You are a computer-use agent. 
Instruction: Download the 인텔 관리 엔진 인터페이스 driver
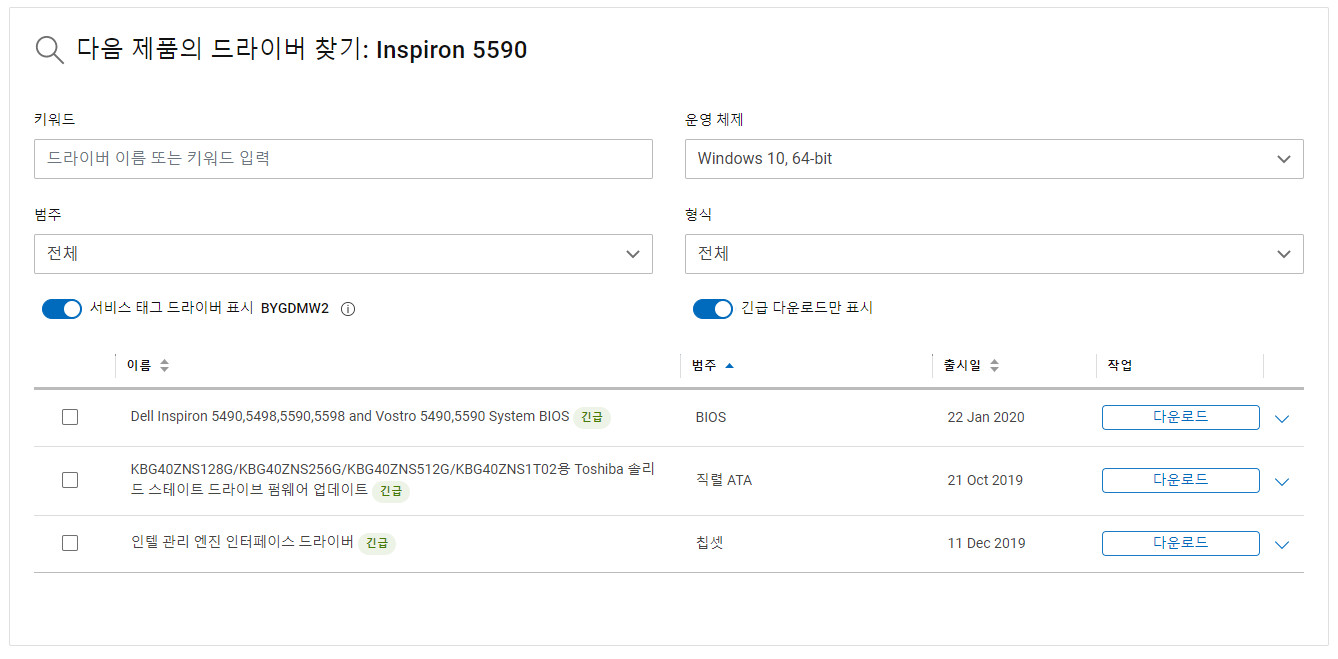tap(1181, 543)
